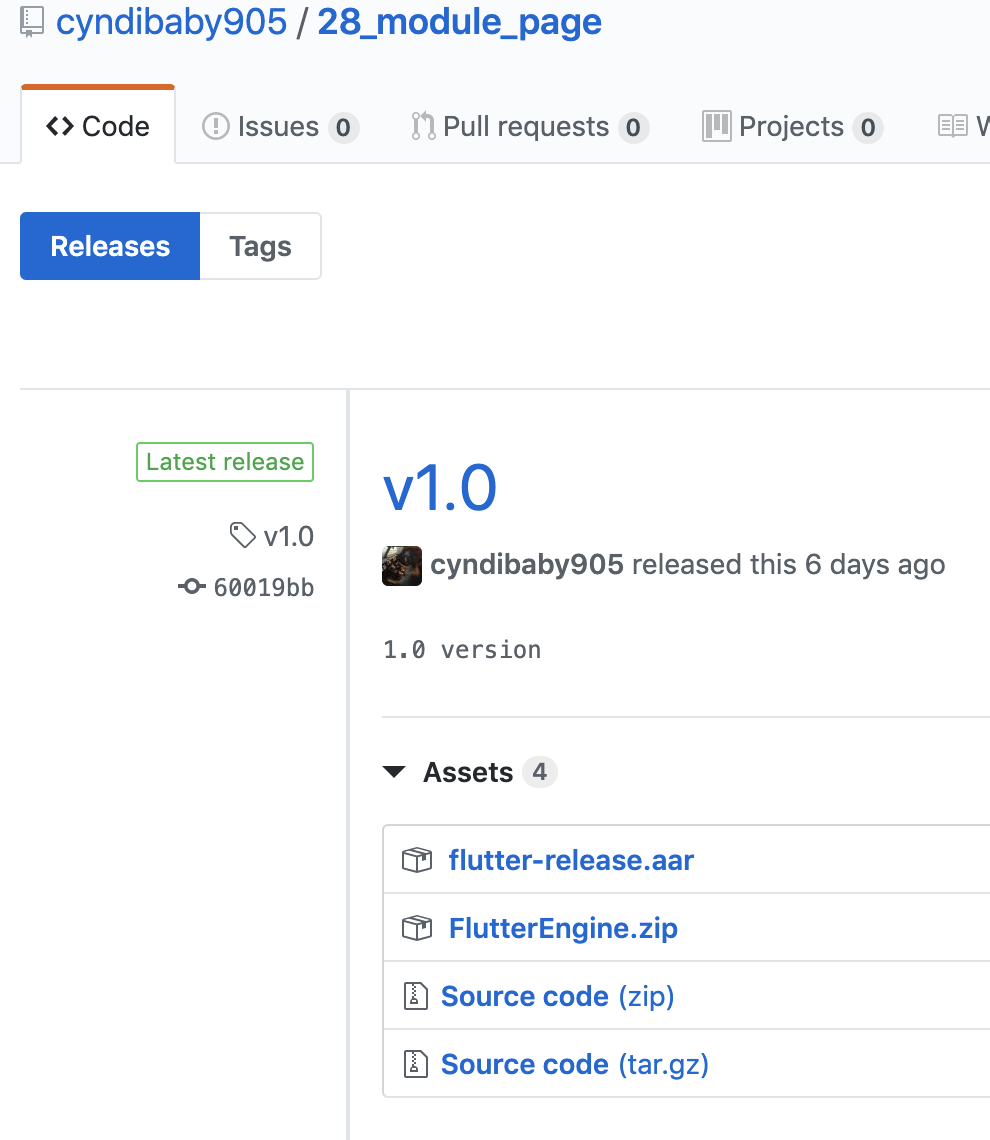990x1140 pixels.
Task: Click the package icon beside FlutterEngine.zip
Action: click(x=416, y=928)
